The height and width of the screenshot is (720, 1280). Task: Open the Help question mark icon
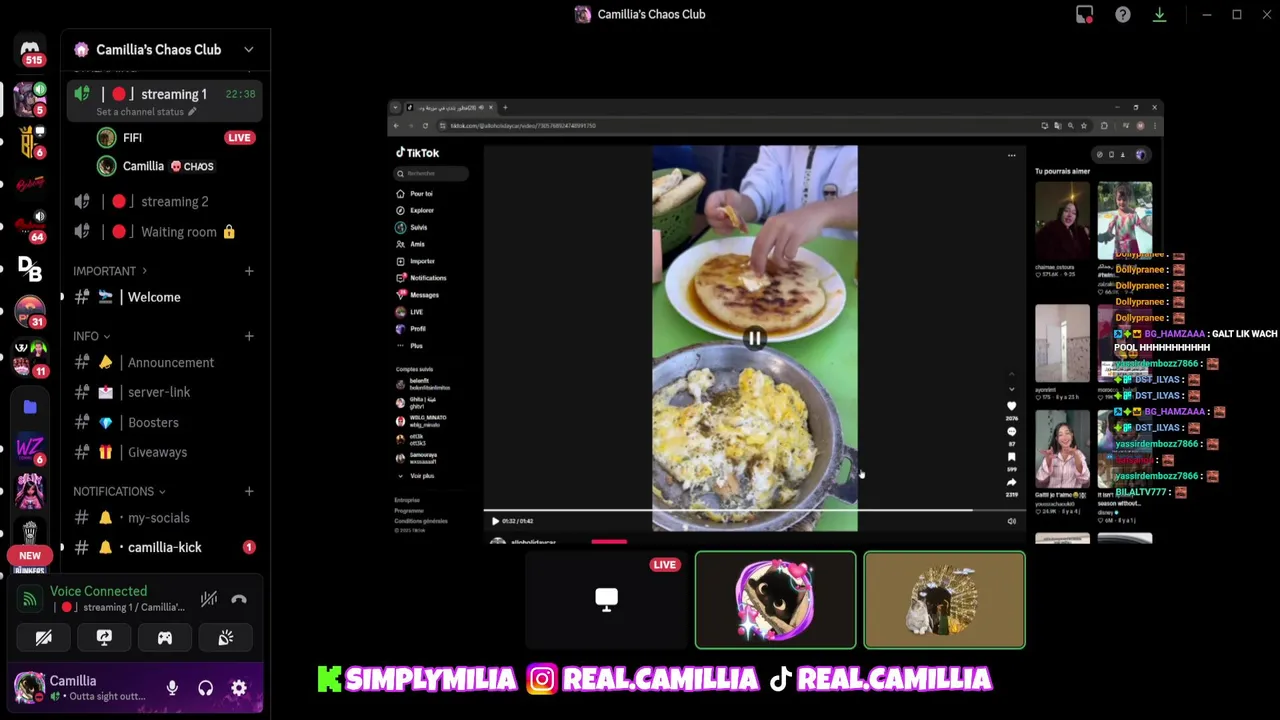point(1123,14)
